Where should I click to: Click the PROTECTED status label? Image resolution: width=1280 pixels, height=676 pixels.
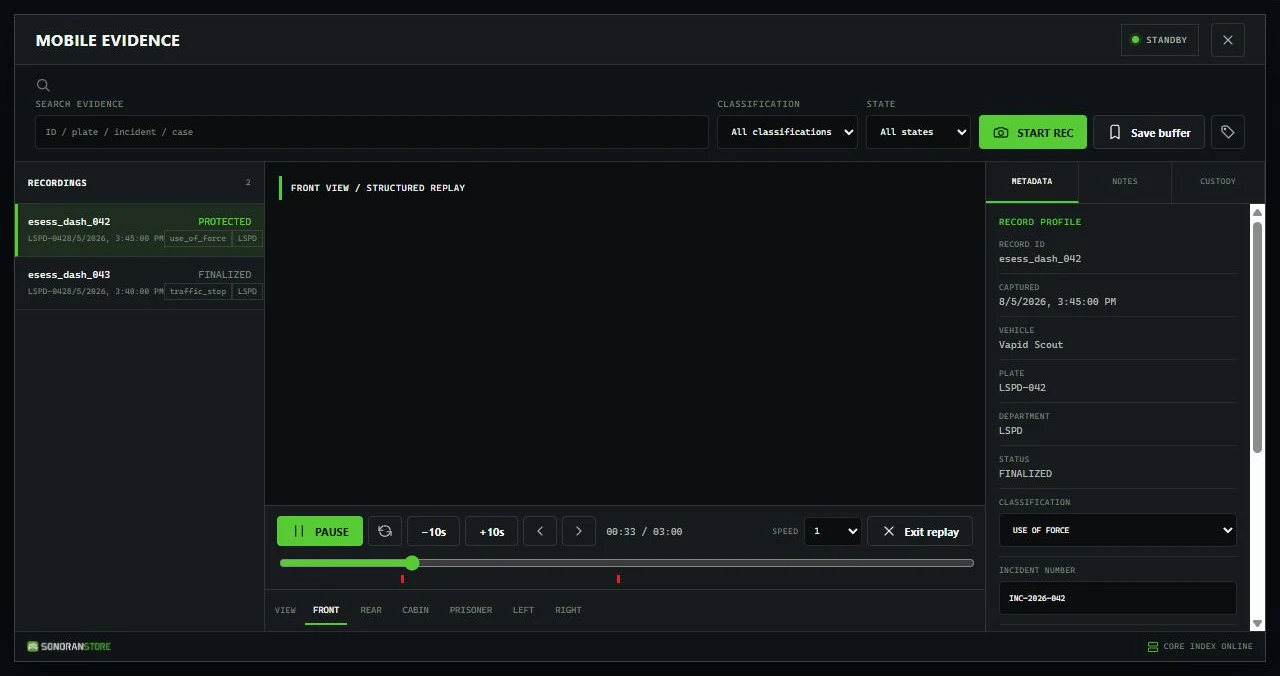225,222
